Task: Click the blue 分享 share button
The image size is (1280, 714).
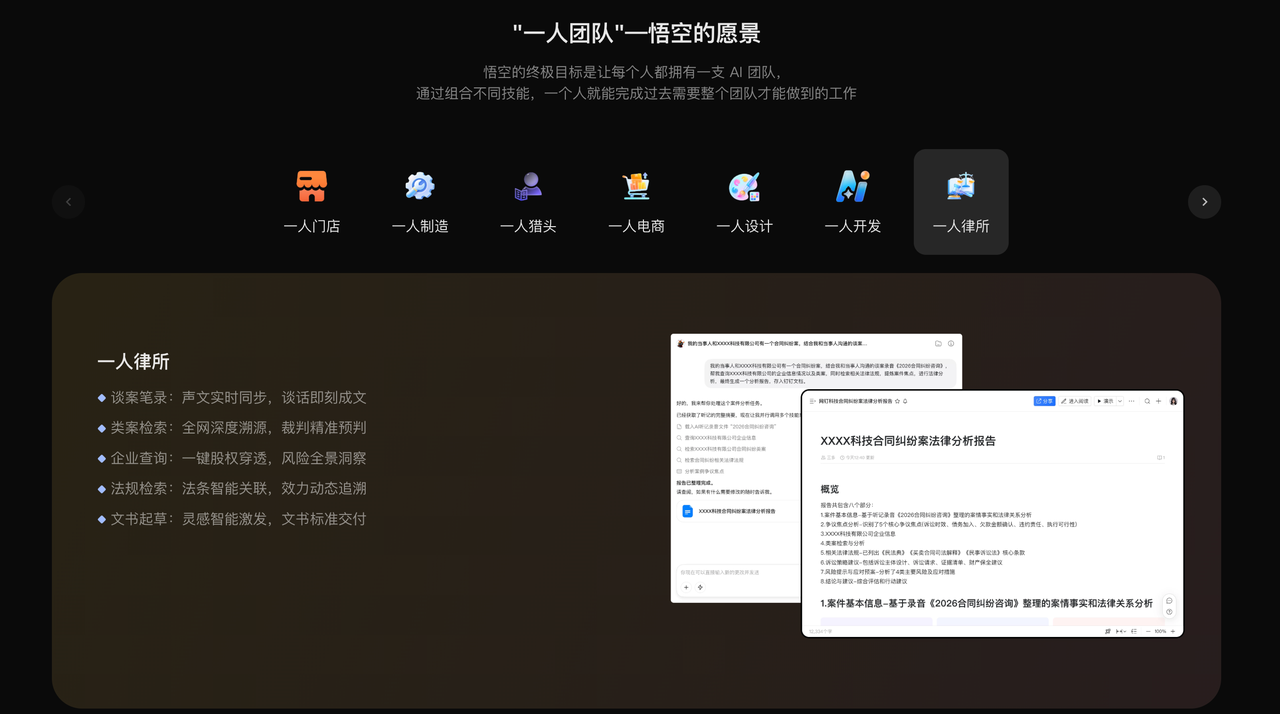Action: [1044, 401]
